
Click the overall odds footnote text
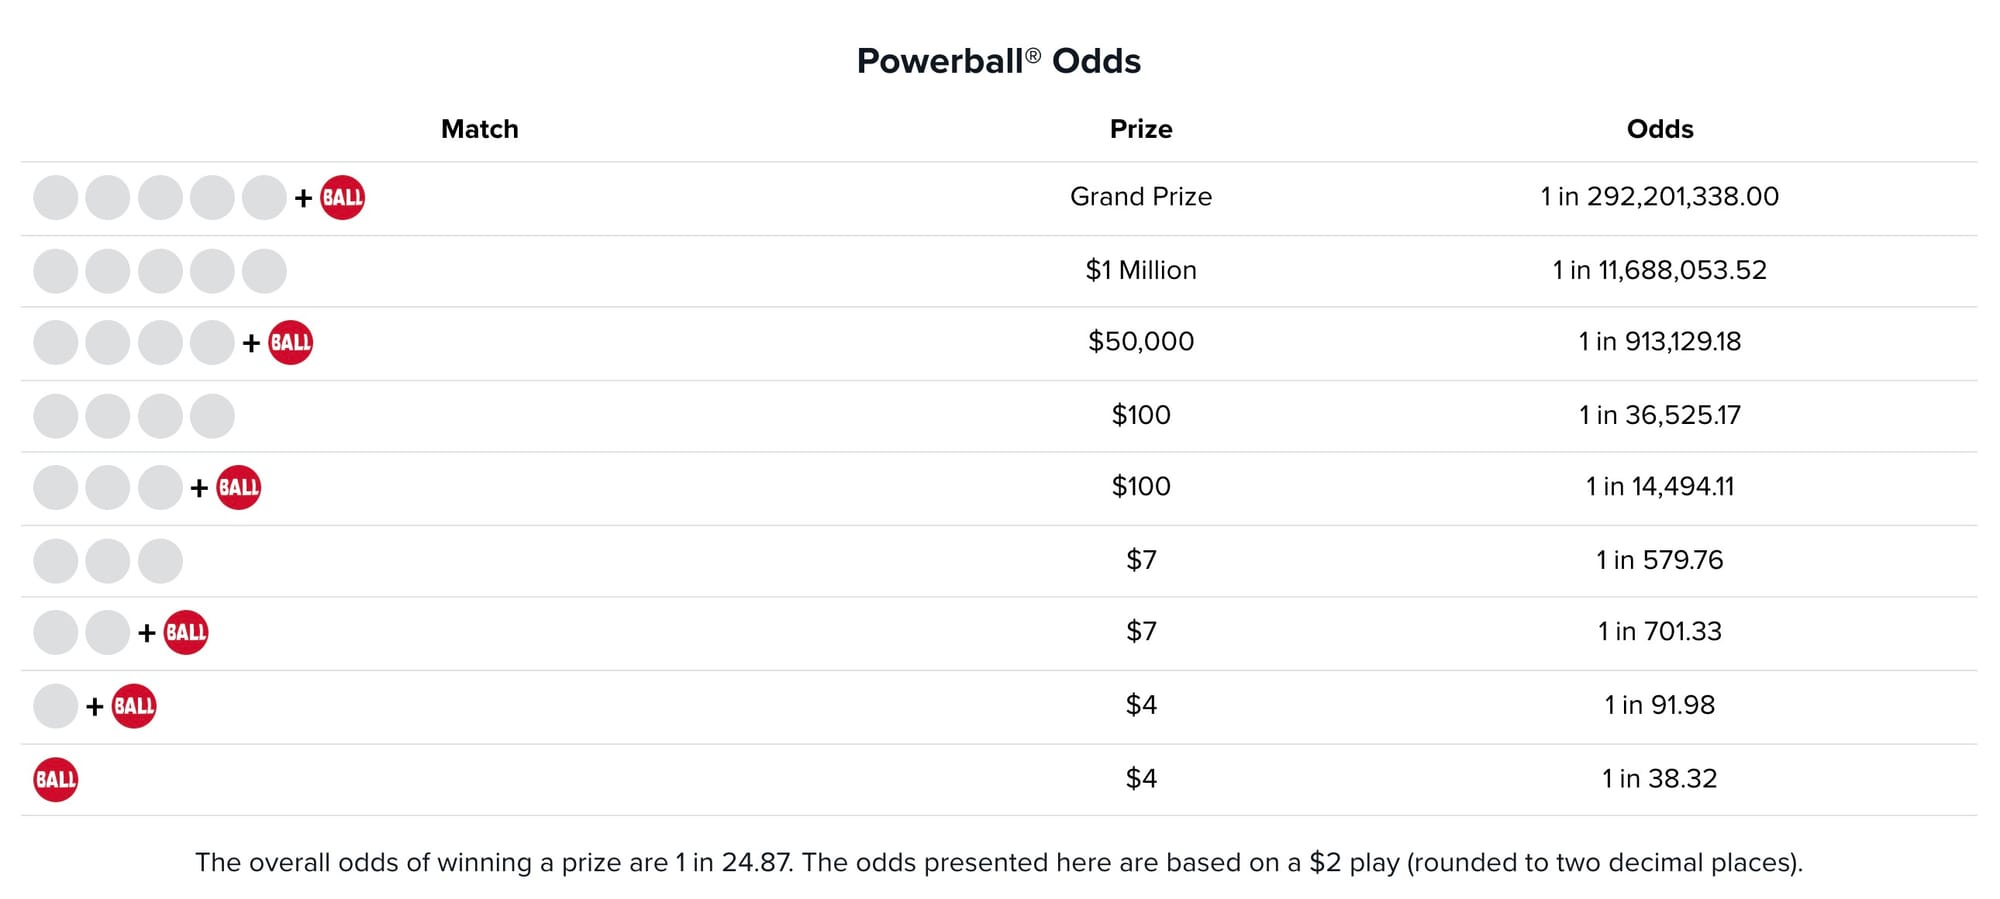tap(999, 862)
